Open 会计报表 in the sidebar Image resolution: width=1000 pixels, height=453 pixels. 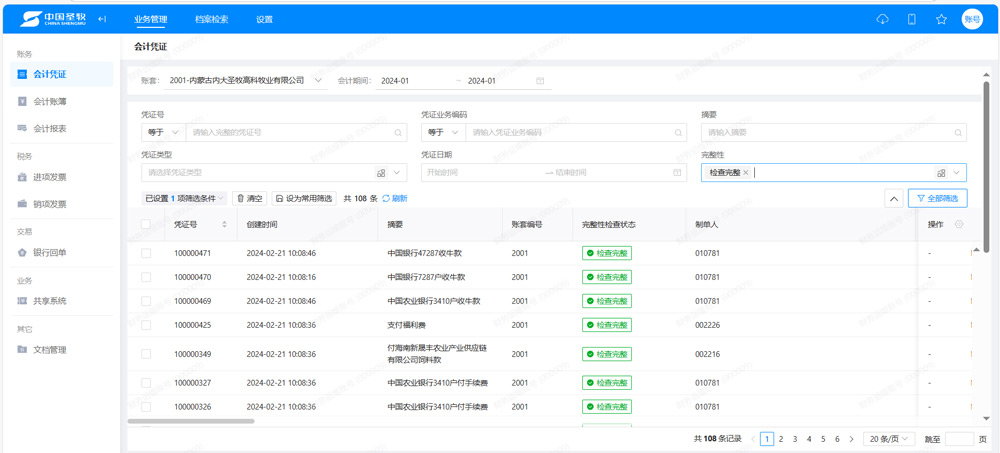[x=62, y=128]
